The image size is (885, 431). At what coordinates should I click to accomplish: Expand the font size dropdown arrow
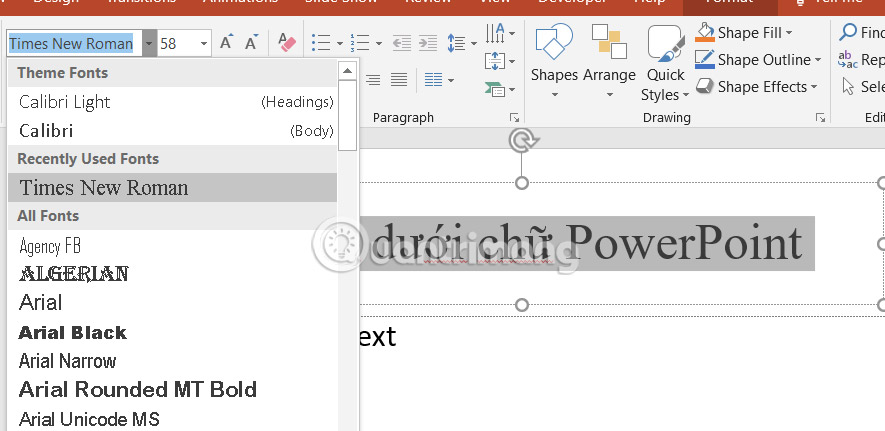click(x=204, y=43)
